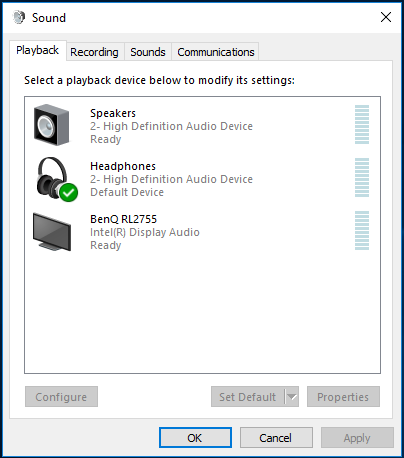Click empty area of device list
The height and width of the screenshot is (458, 404).
tap(202, 313)
